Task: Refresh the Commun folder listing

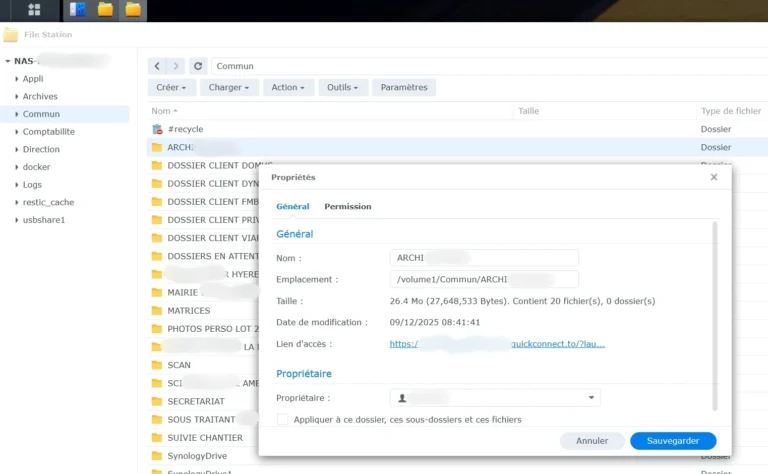Action: pos(198,66)
